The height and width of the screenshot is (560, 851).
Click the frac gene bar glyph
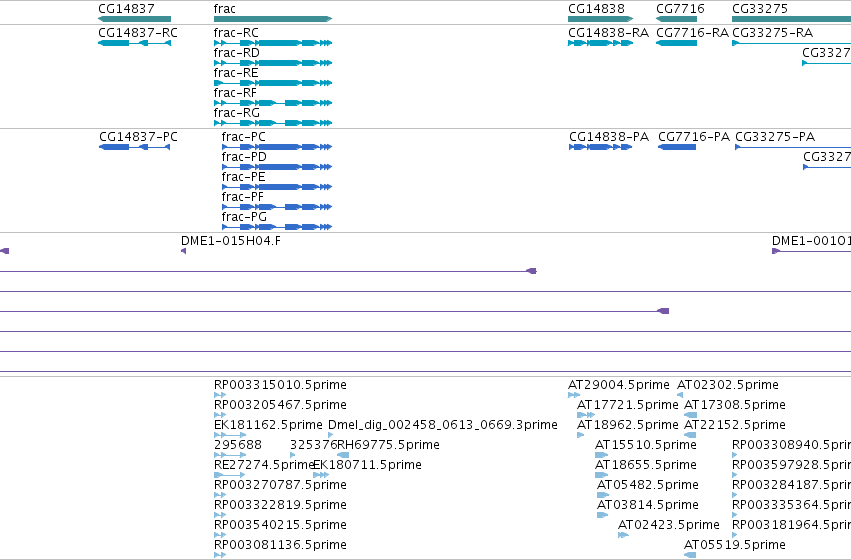click(x=273, y=19)
